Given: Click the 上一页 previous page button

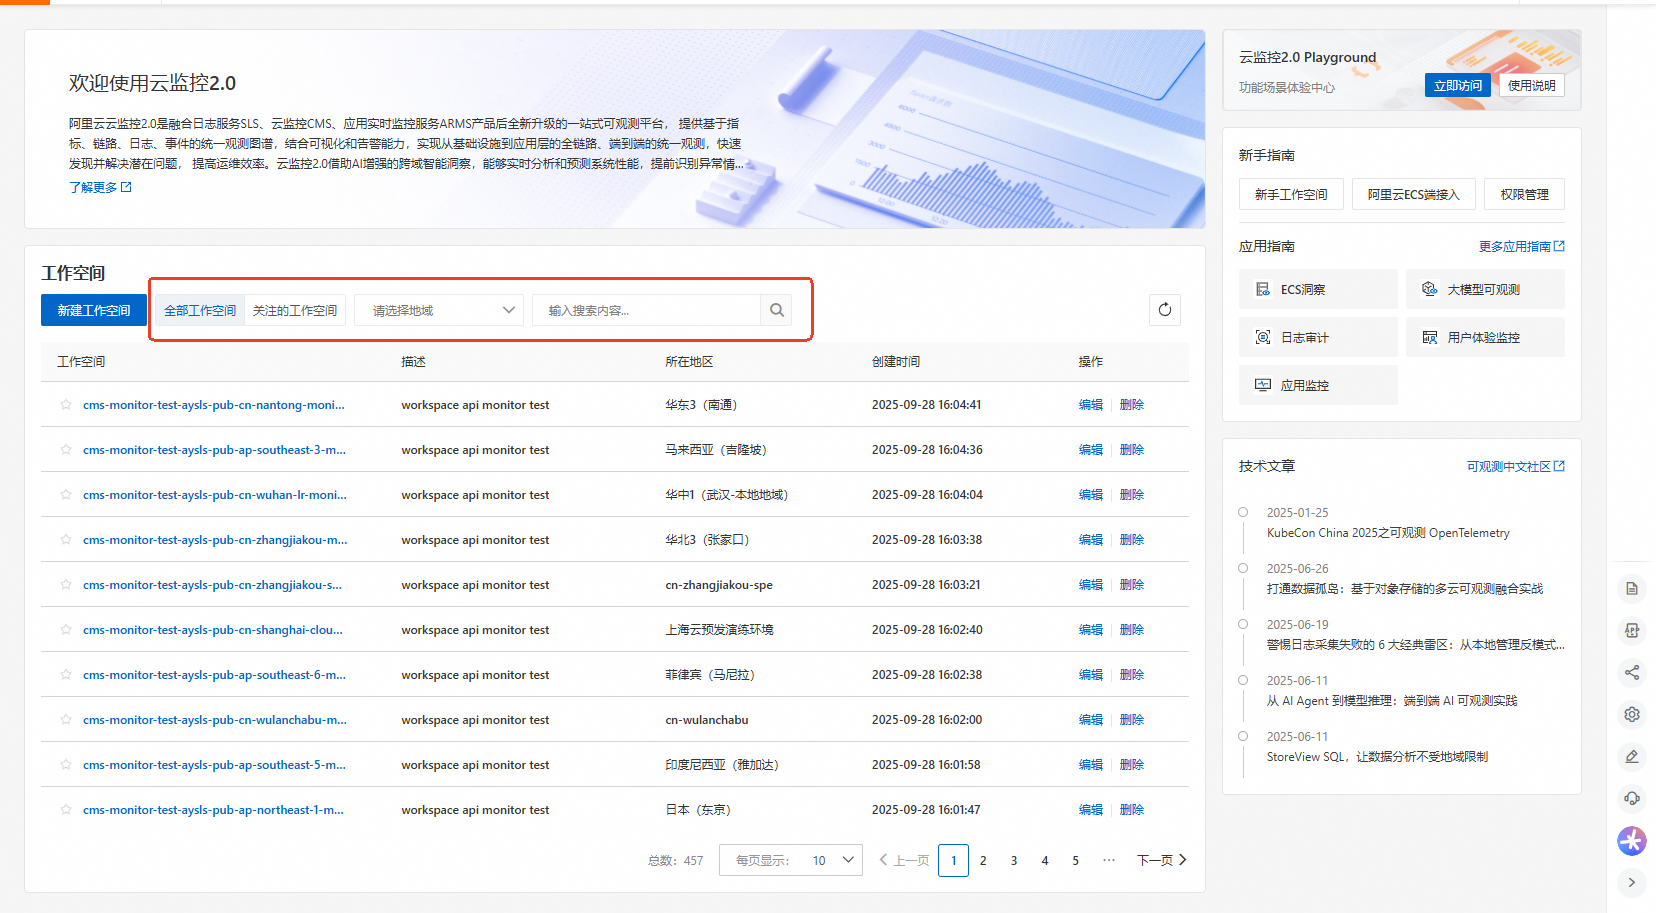Looking at the screenshot, I should [904, 860].
